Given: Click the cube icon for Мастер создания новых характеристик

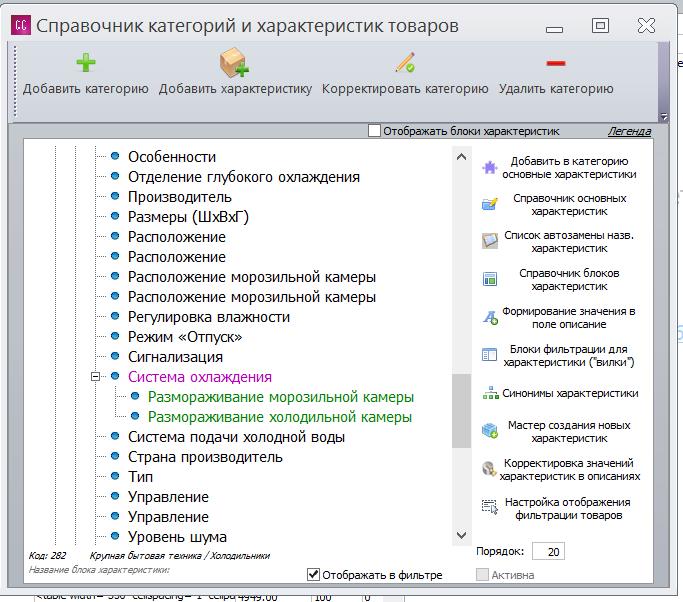Looking at the screenshot, I should pyautogui.click(x=490, y=431).
